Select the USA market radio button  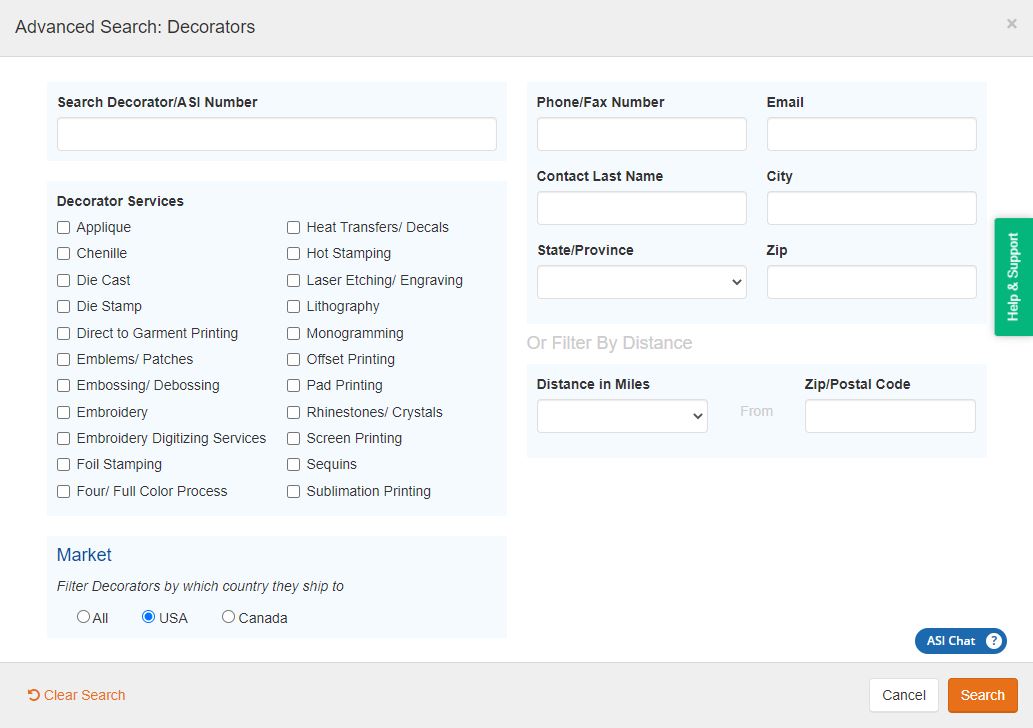(148, 617)
